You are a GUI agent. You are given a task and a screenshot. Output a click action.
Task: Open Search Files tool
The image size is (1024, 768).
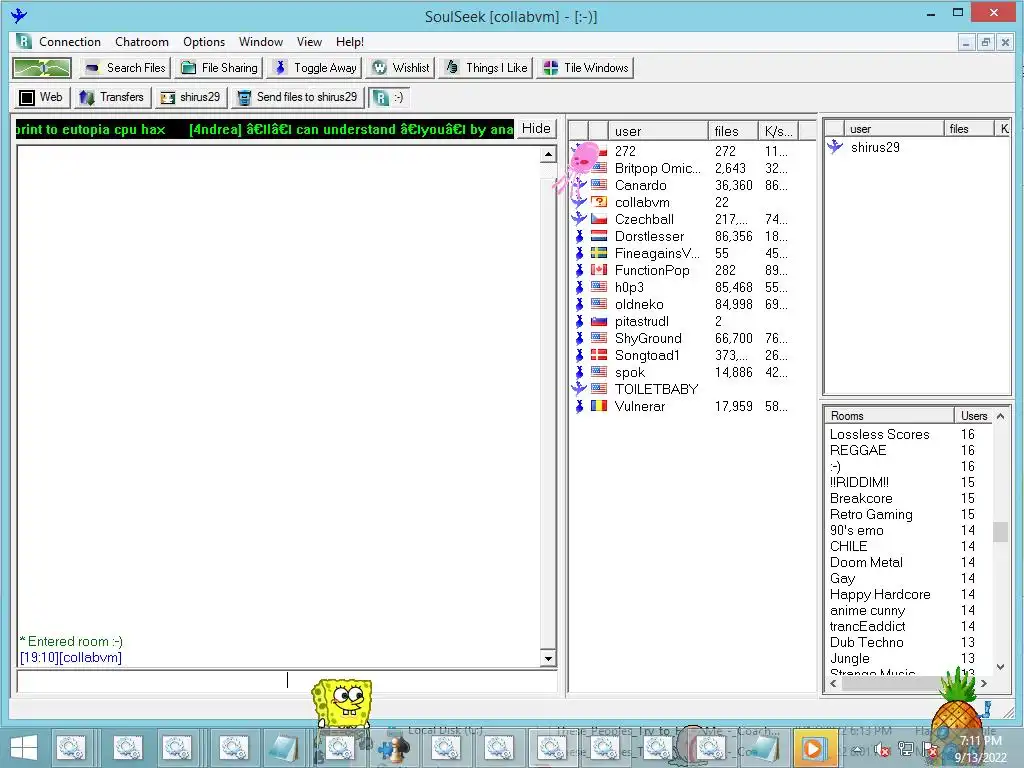[x=126, y=67]
